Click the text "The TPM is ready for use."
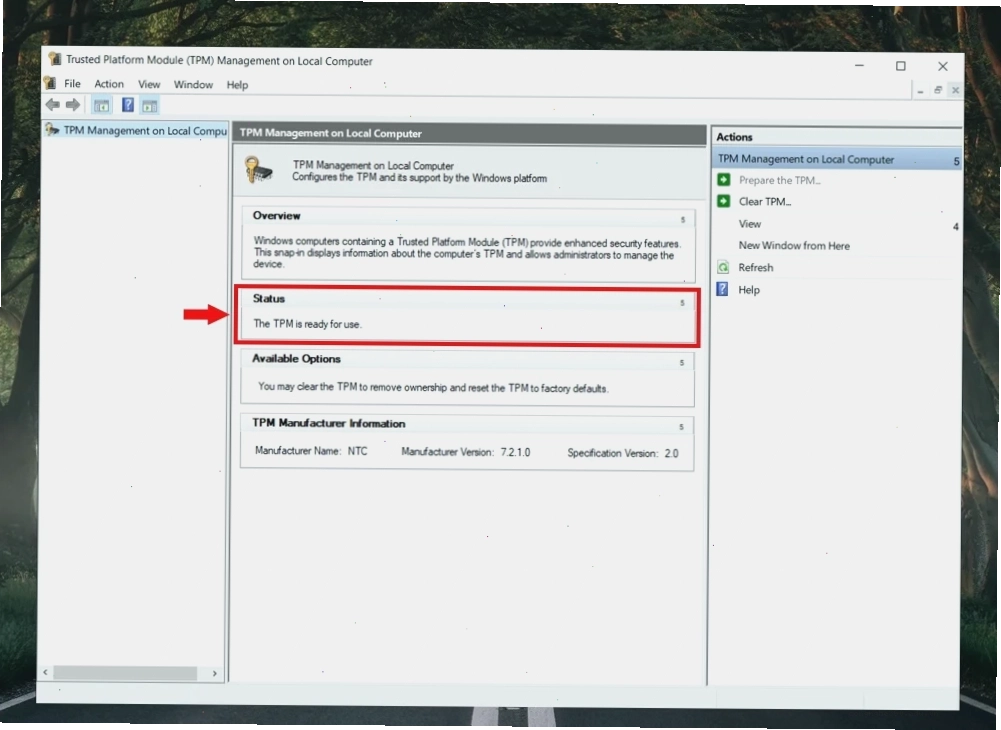This screenshot has height=730, width=1001. 308,324
